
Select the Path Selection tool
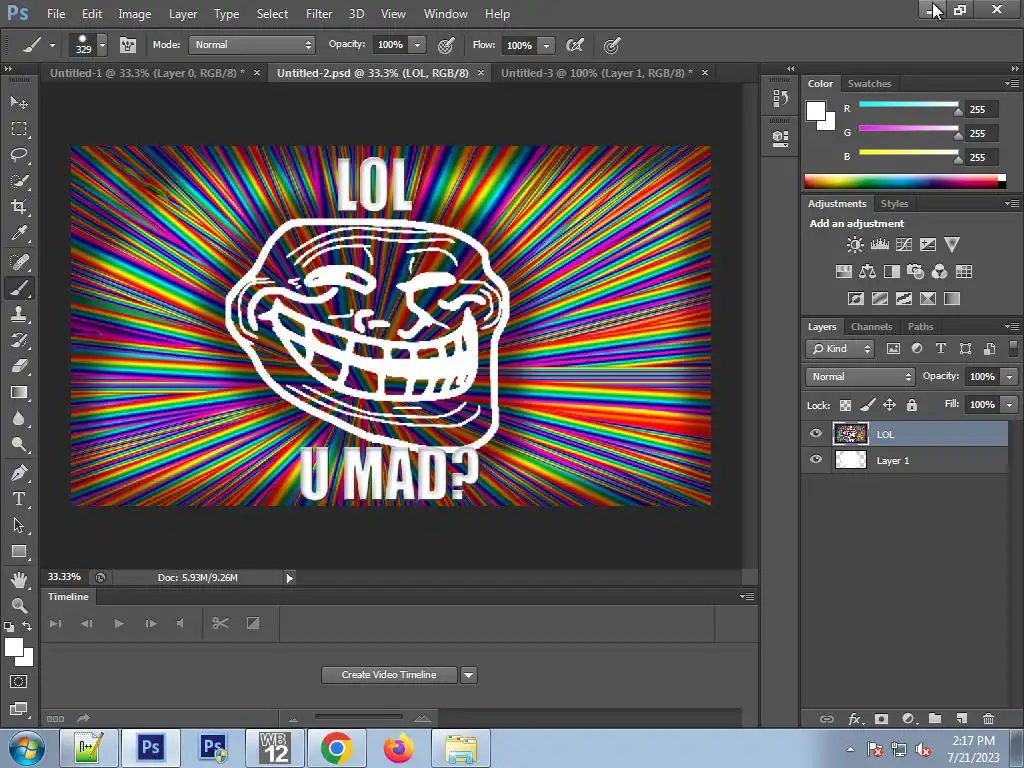click(19, 525)
